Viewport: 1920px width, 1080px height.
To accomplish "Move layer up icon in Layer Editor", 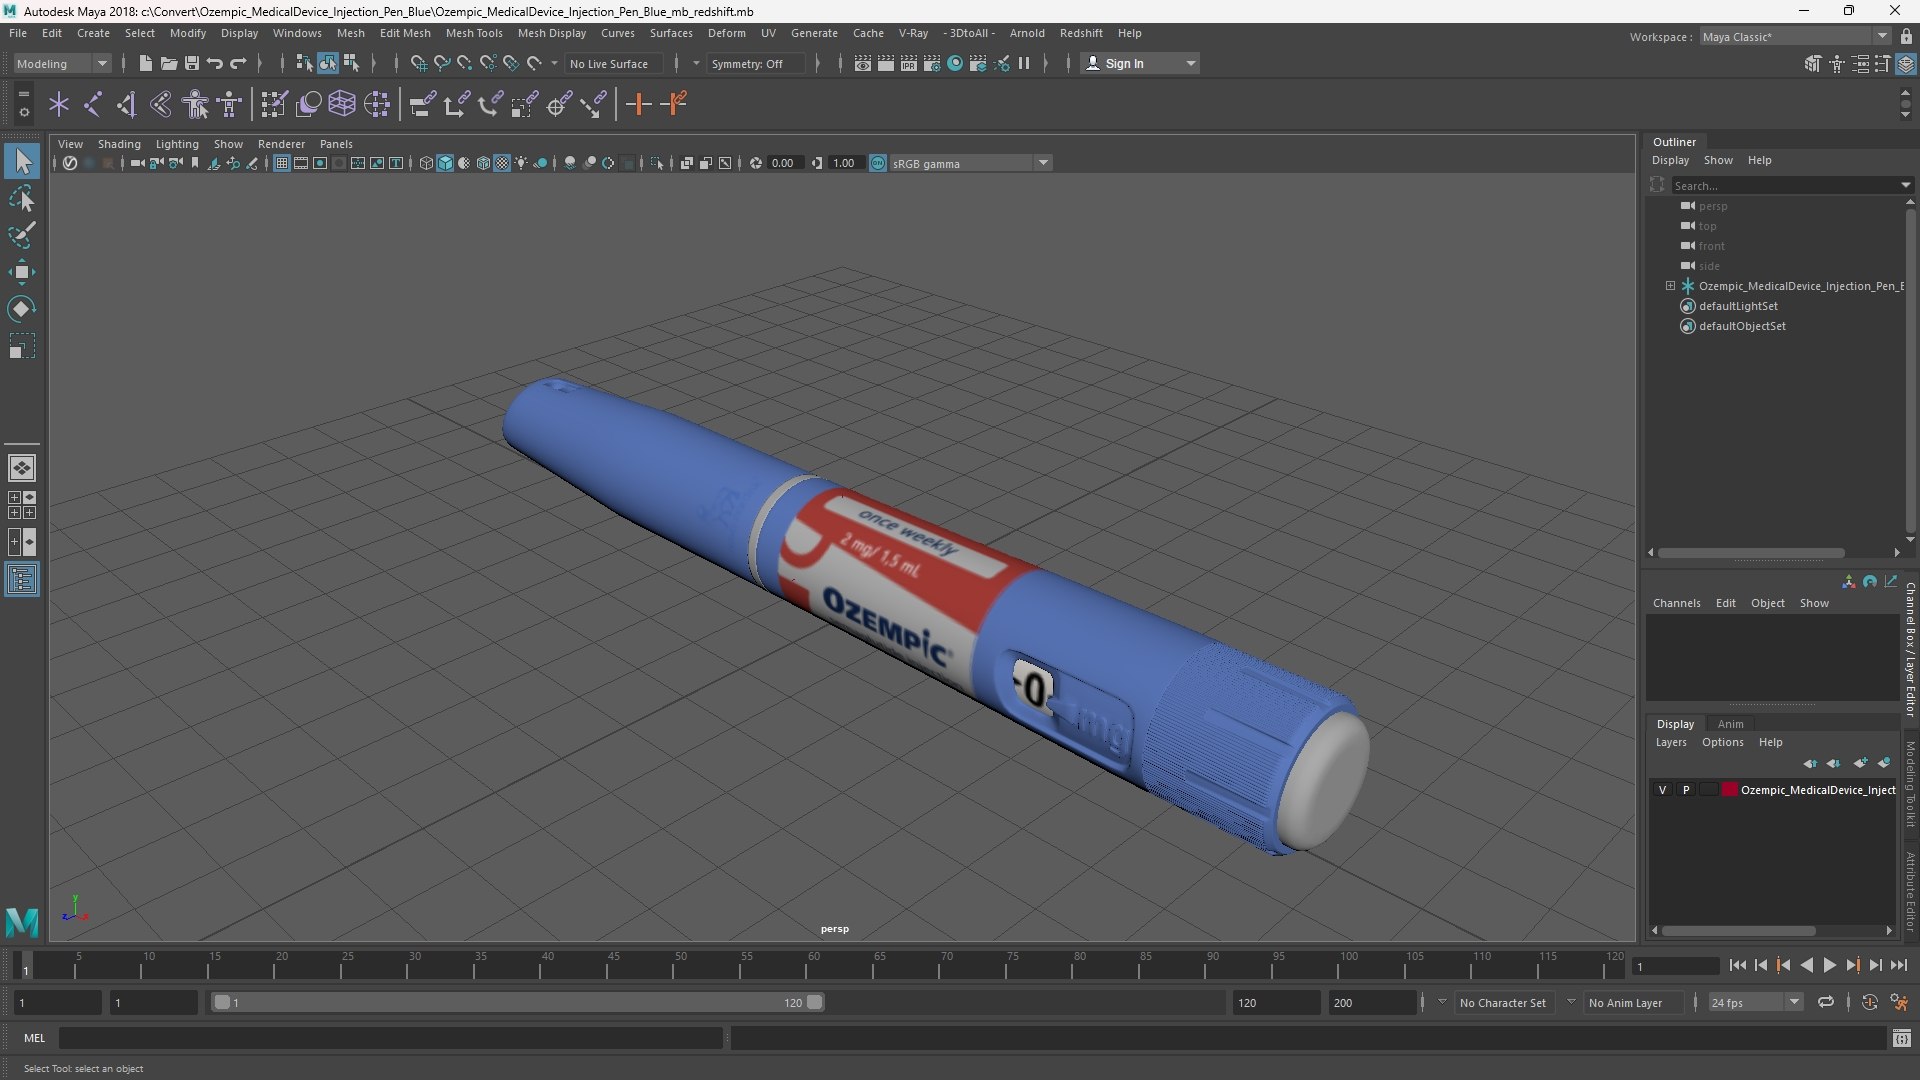I will click(1810, 763).
